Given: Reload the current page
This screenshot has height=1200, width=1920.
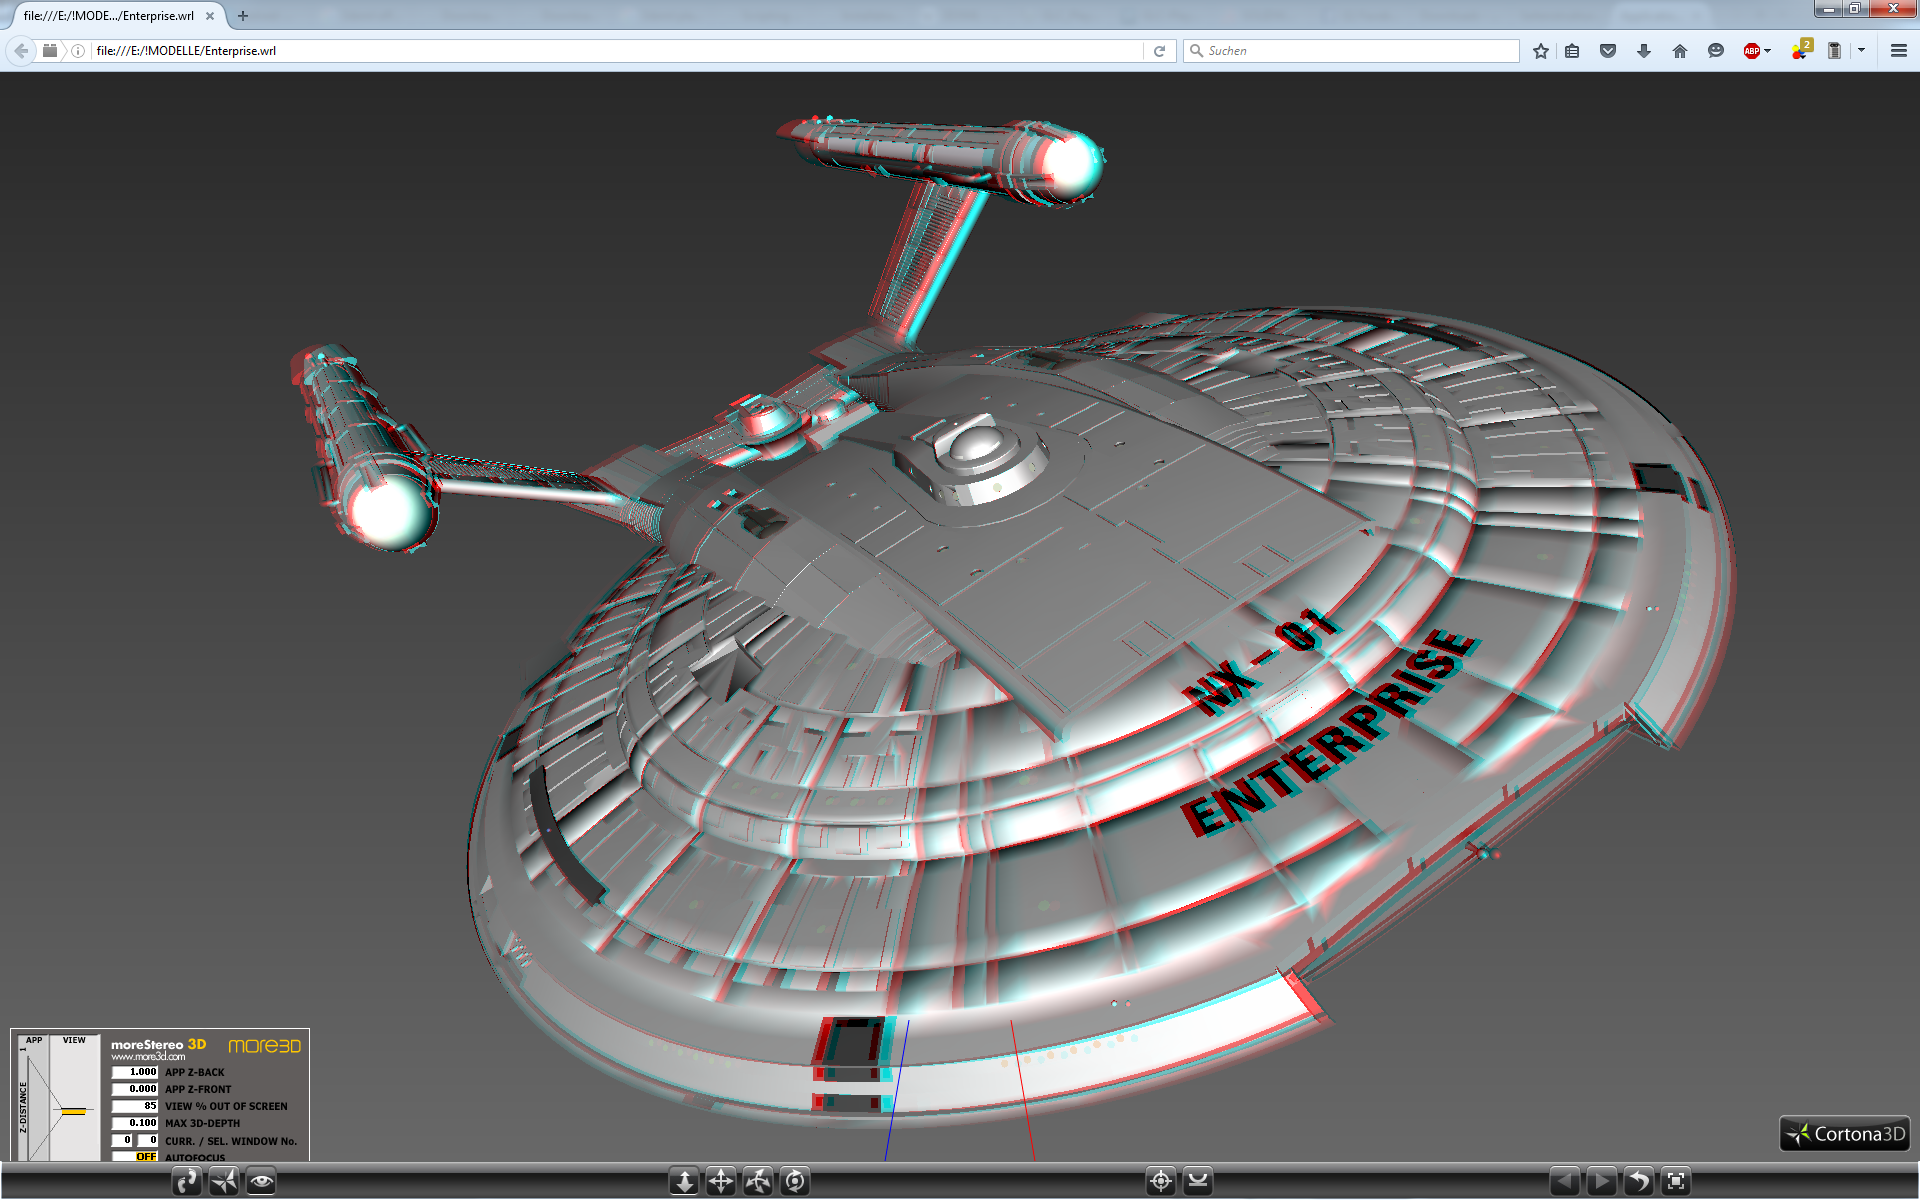Looking at the screenshot, I should tap(1160, 51).
